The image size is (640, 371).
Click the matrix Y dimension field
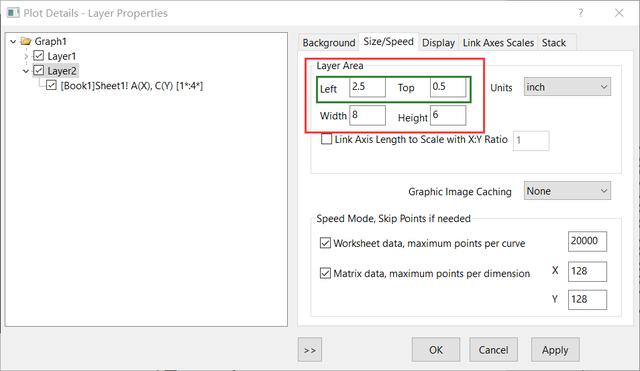click(587, 300)
